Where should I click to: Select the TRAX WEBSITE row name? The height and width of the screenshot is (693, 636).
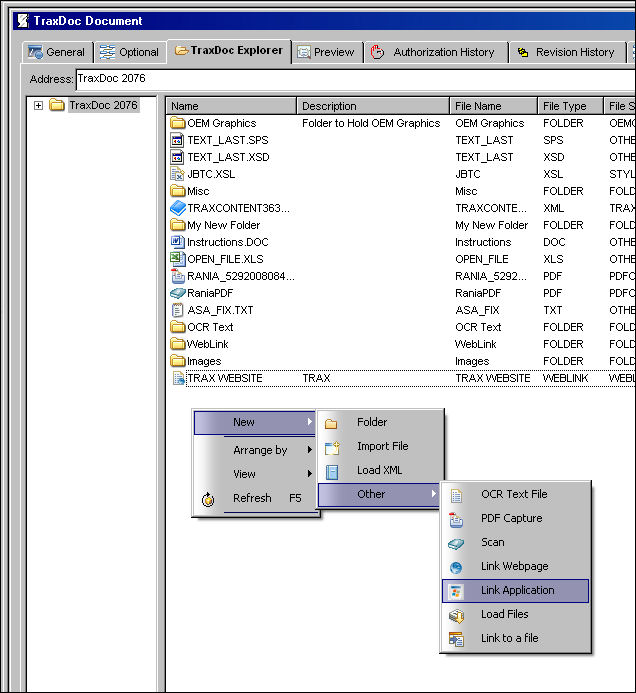(225, 378)
